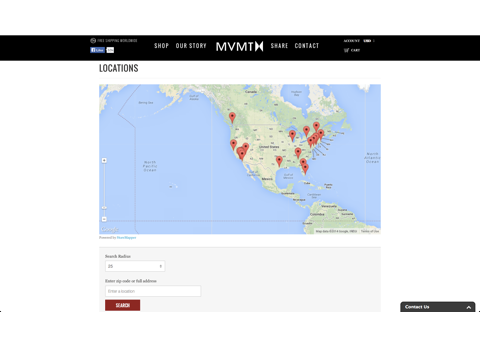Open the Share menu item
Screen dimensions: 480x360
(279, 46)
